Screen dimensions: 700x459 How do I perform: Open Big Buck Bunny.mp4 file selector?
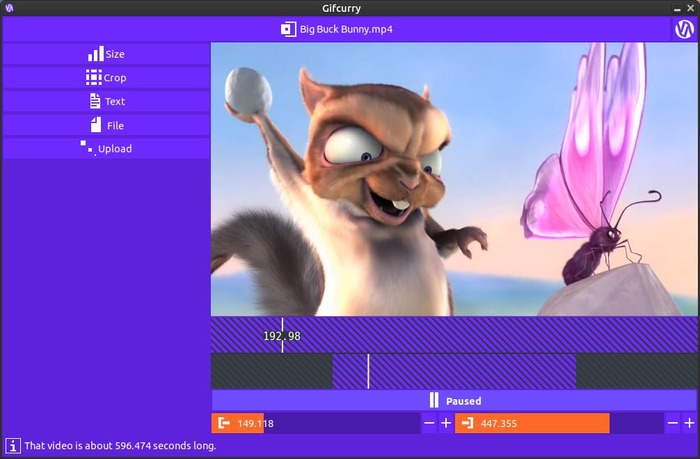pyautogui.click(x=337, y=29)
